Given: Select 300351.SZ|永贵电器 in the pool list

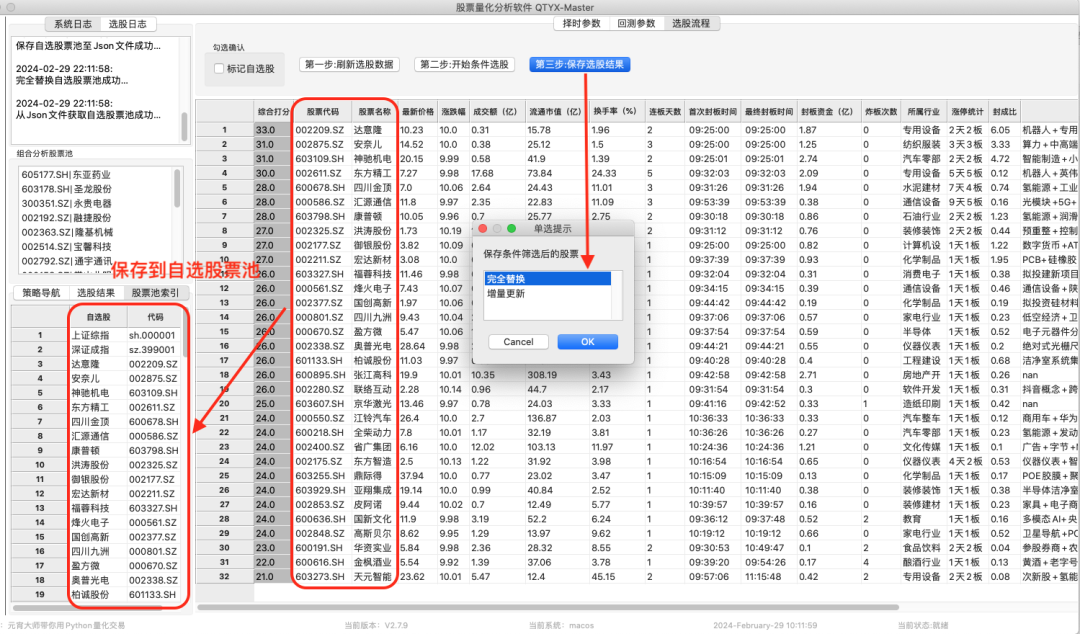Looking at the screenshot, I should click(x=66, y=204).
